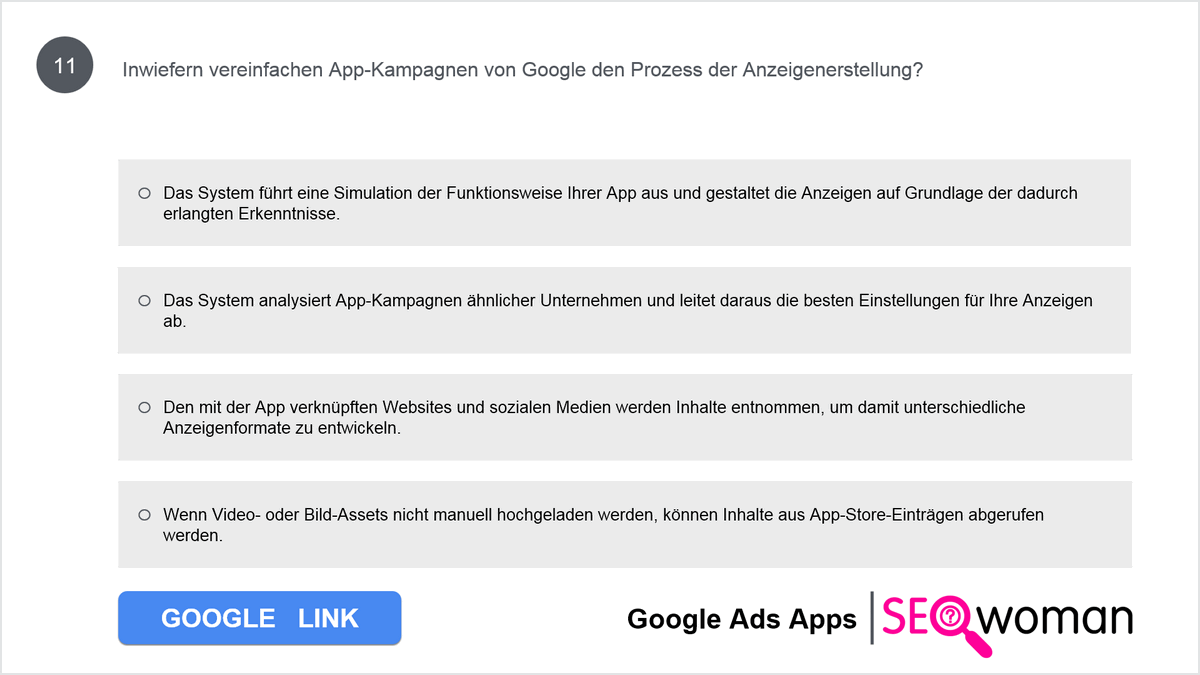Click the word LINK on the blue button

tap(328, 618)
